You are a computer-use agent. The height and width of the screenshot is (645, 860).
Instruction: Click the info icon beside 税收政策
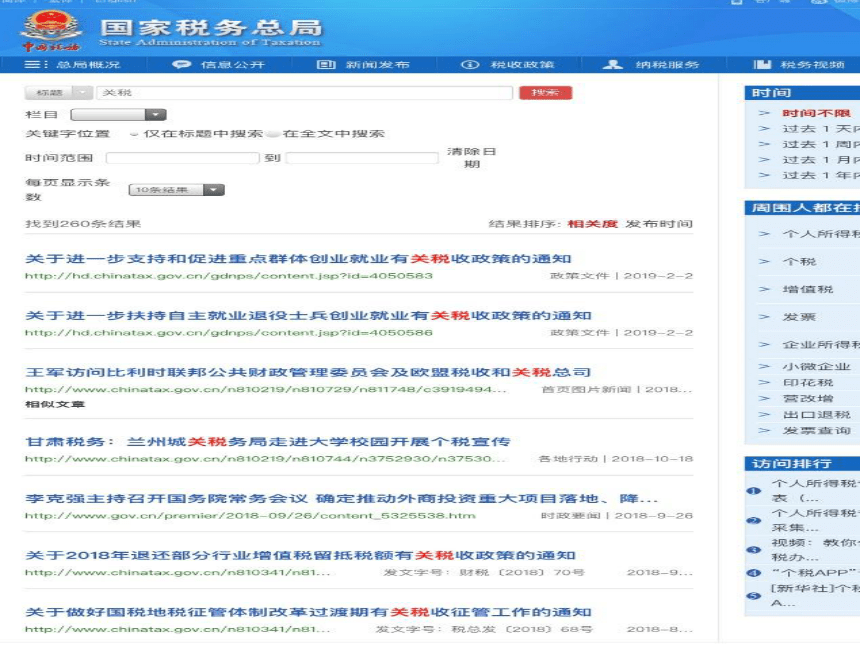(470, 65)
